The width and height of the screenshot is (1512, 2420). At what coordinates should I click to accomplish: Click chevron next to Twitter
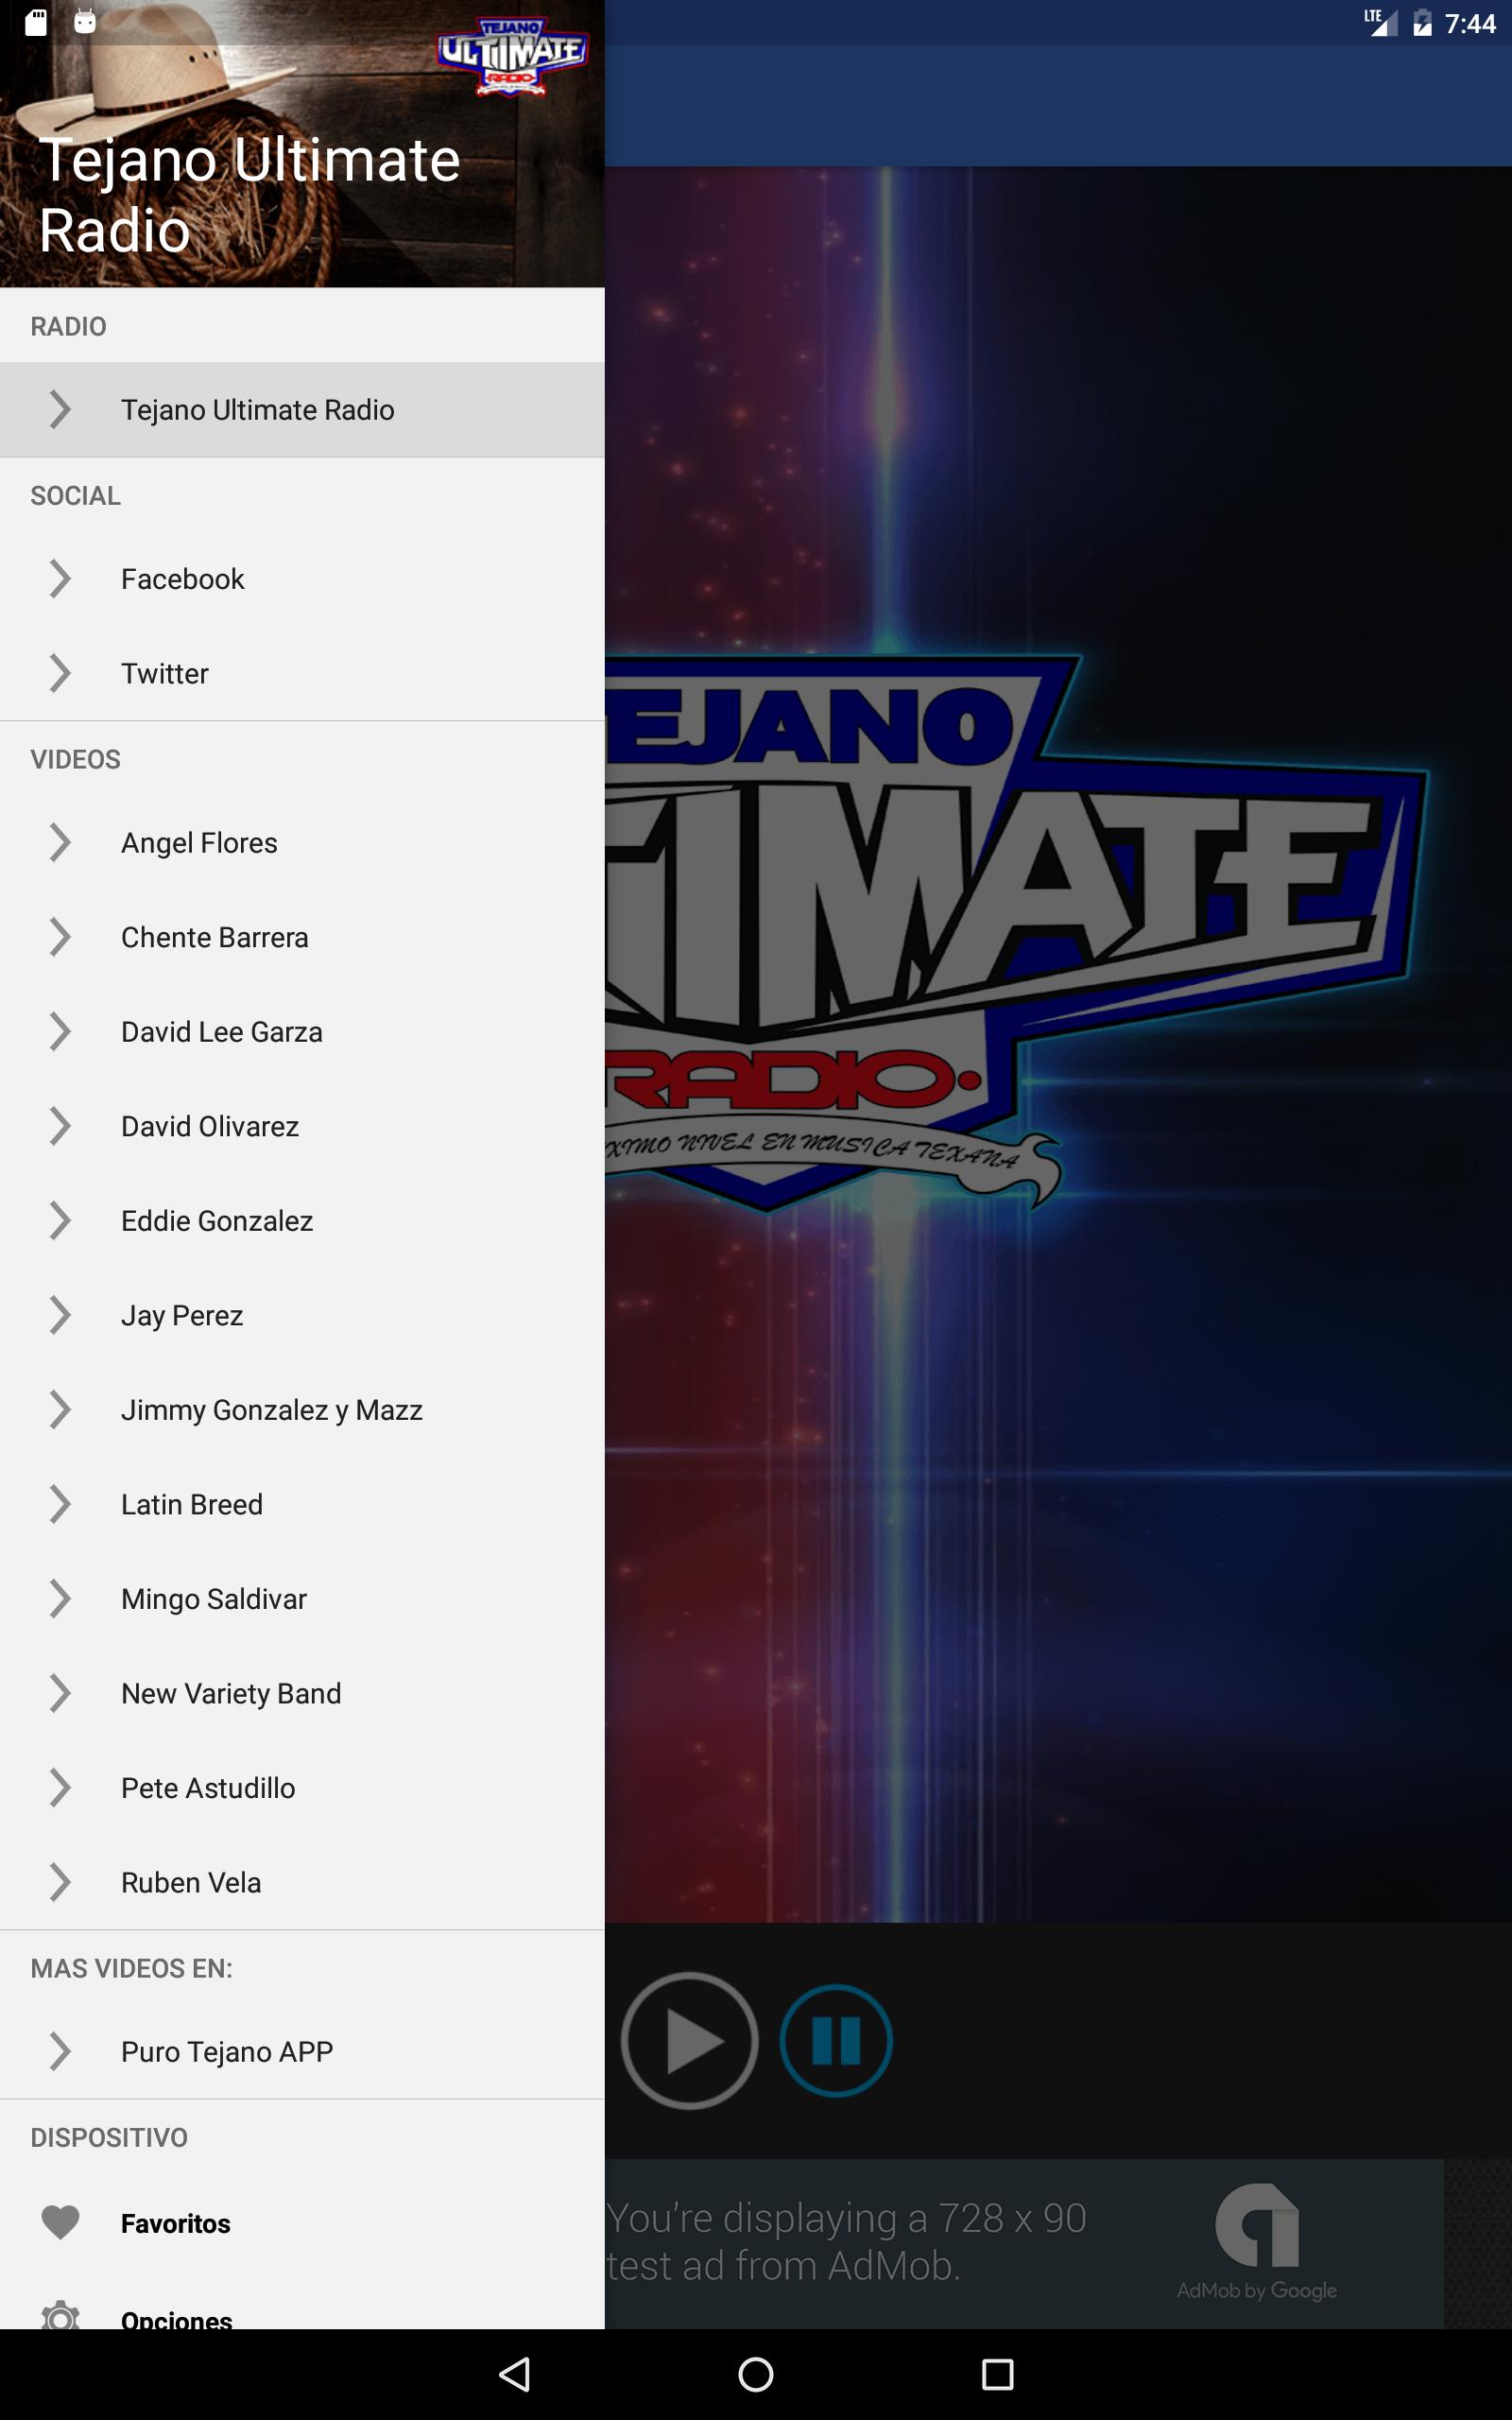point(60,673)
